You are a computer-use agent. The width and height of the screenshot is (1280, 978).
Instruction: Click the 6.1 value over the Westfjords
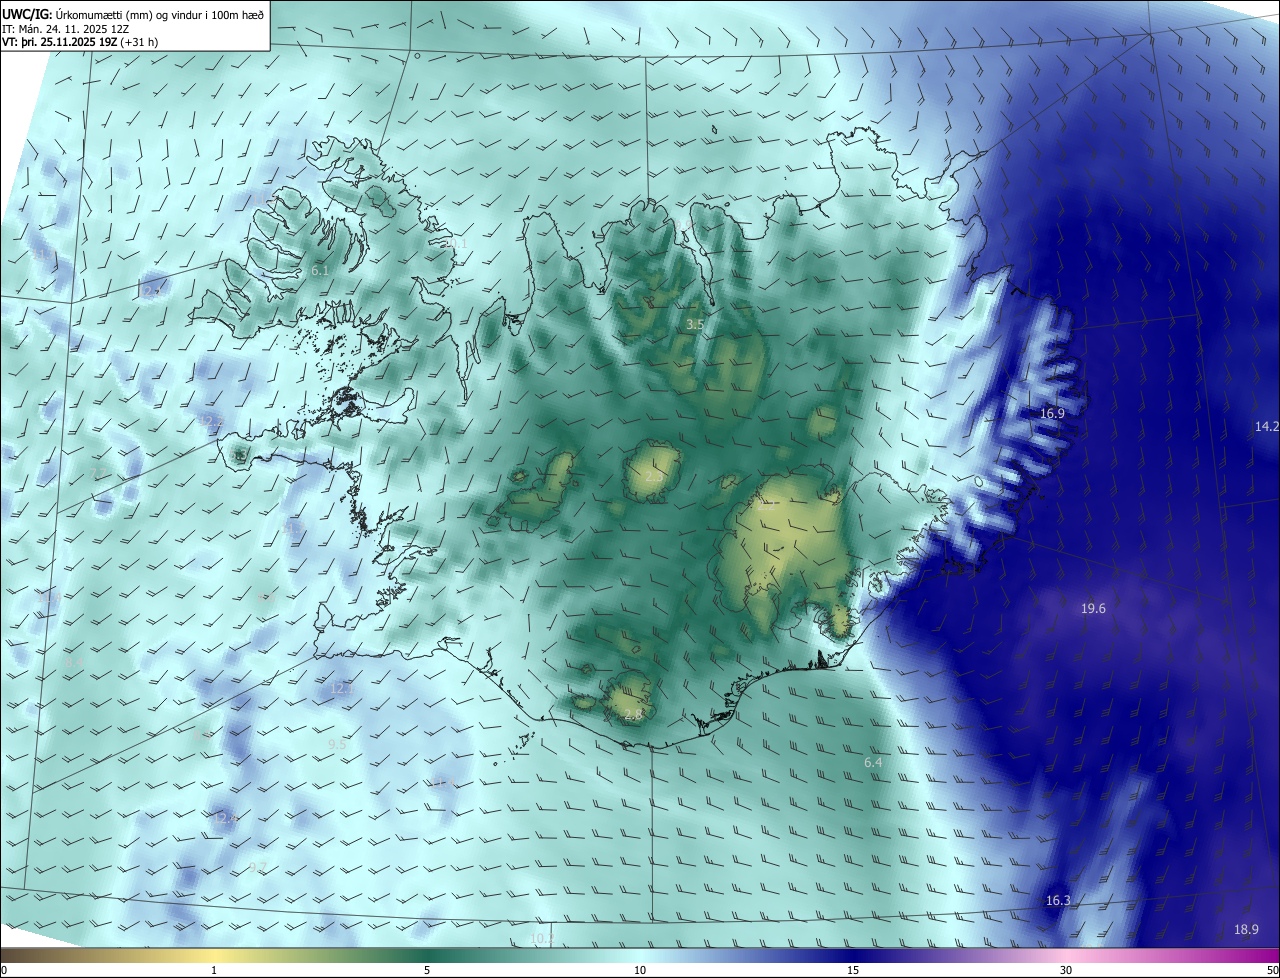coord(320,271)
